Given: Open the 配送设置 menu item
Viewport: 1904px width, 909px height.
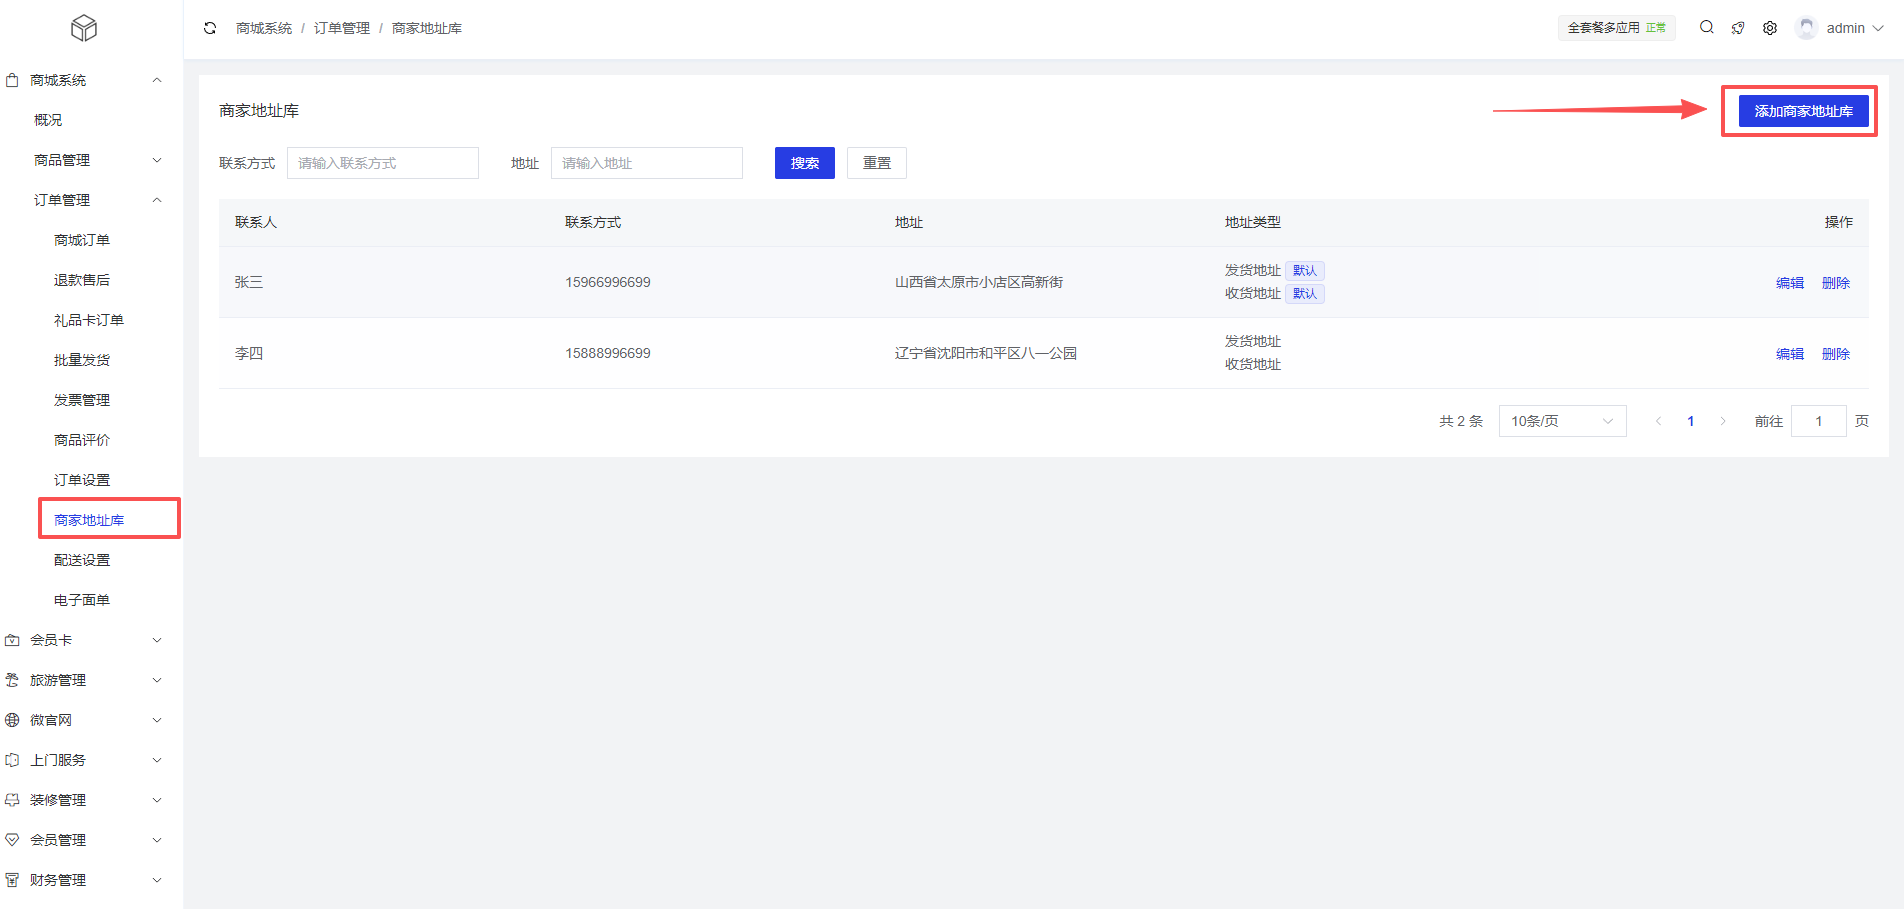Looking at the screenshot, I should (x=82, y=560).
